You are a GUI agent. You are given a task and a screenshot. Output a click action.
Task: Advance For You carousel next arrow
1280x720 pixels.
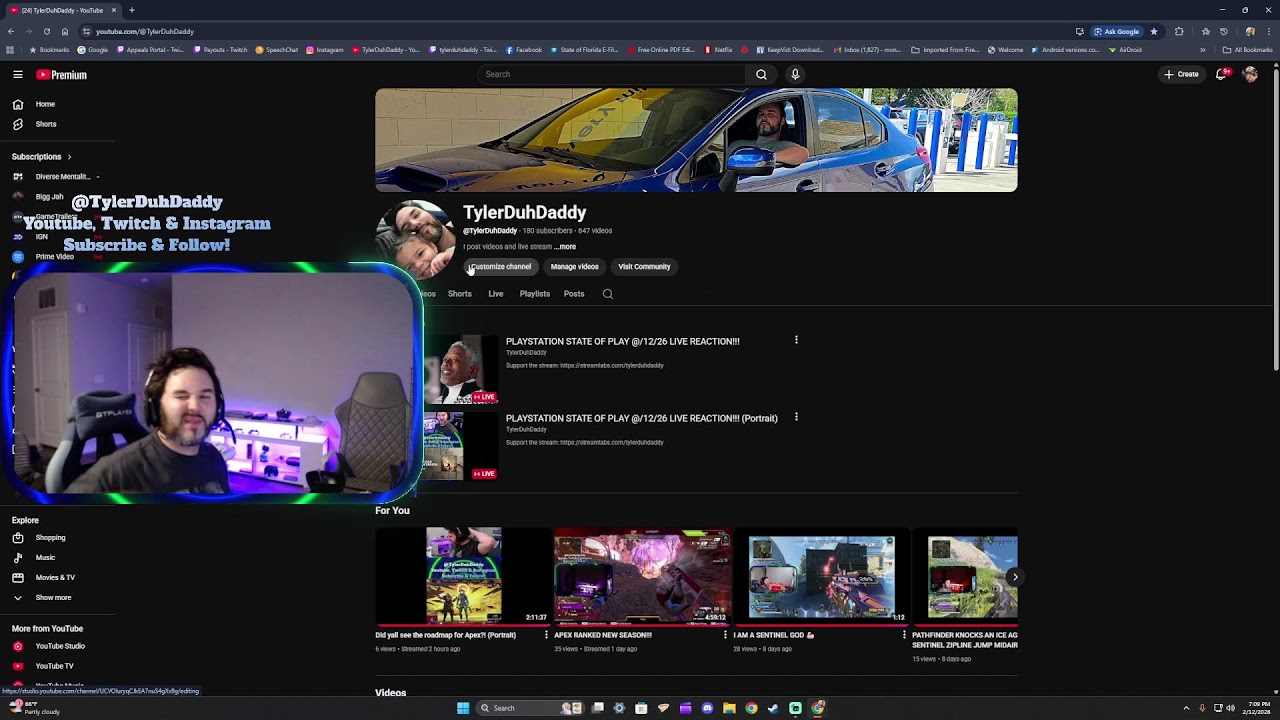[1014, 577]
